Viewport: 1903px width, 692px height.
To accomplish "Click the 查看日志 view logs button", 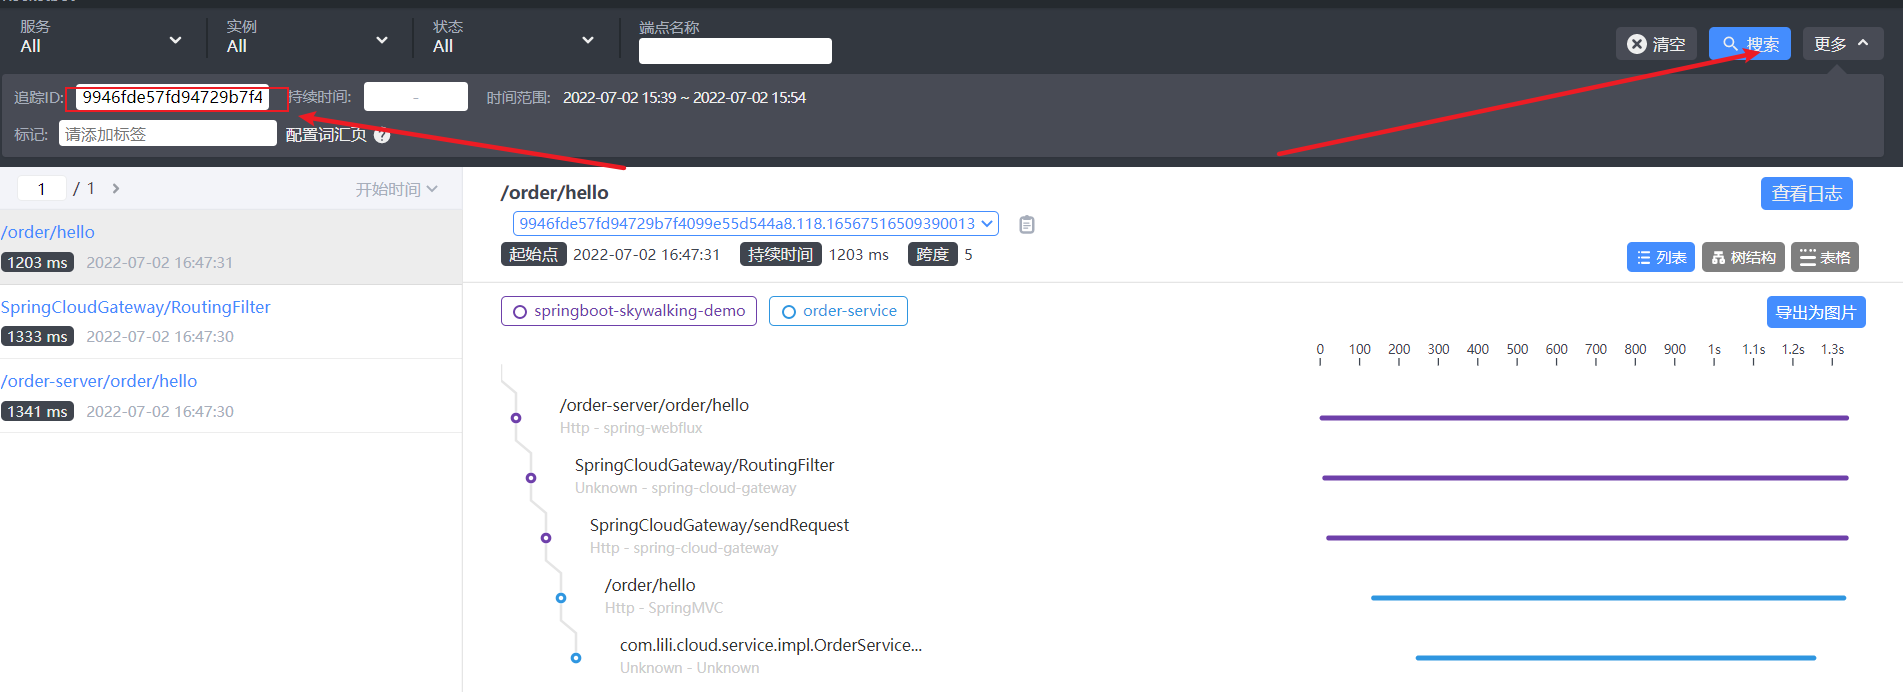I will click(x=1807, y=194).
